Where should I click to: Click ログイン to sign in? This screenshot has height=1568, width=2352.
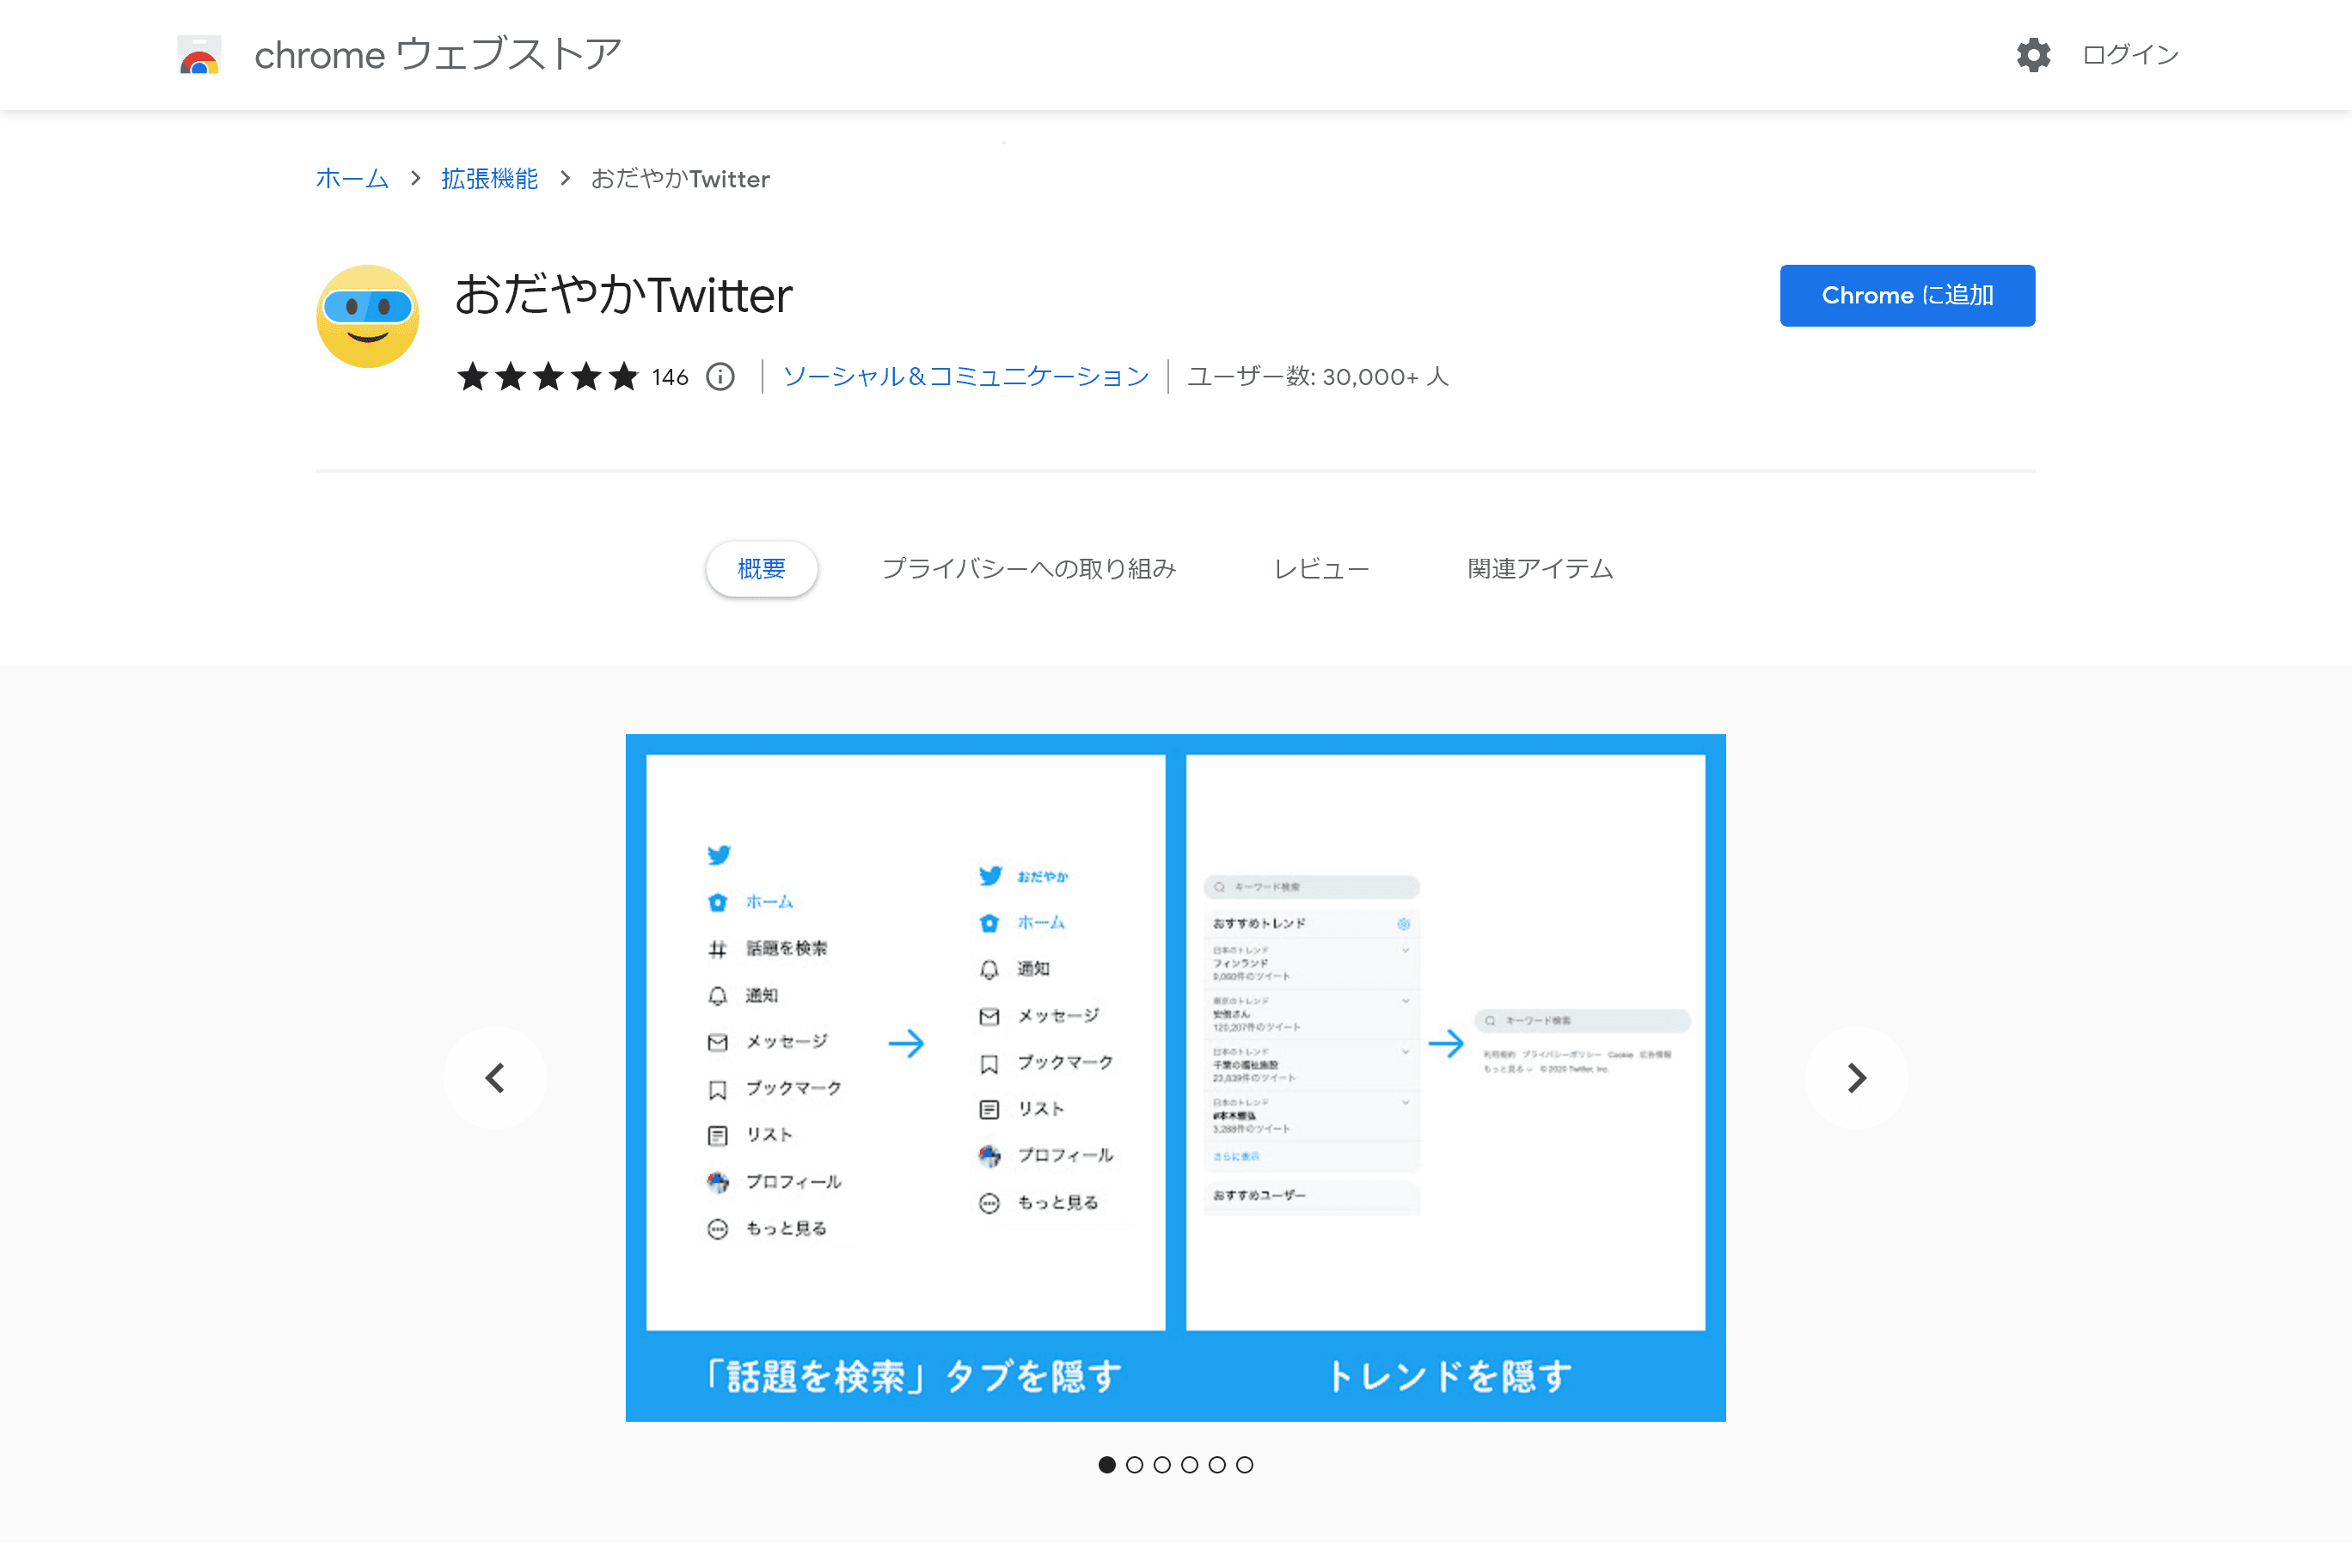pyautogui.click(x=2130, y=55)
